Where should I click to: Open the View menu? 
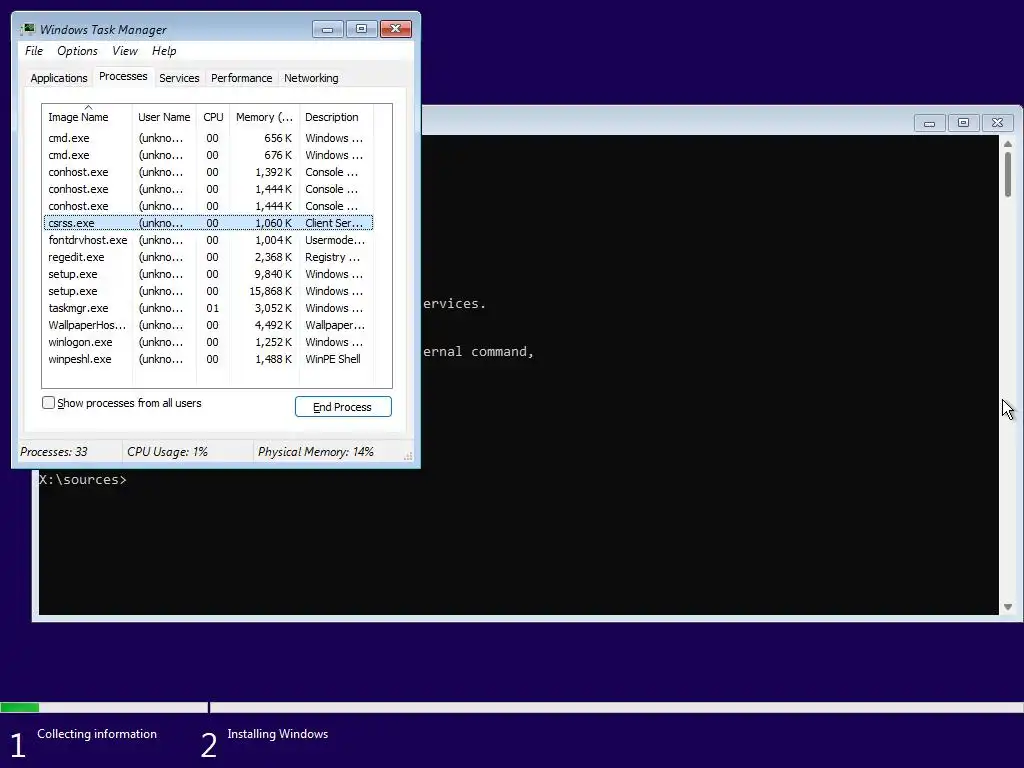coord(125,51)
